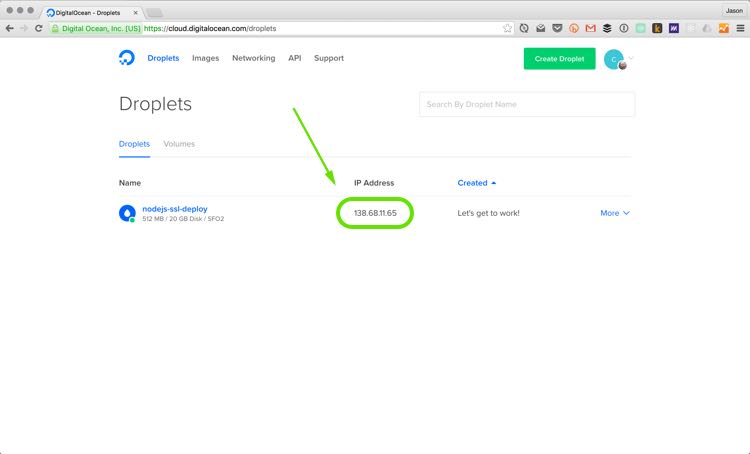Click the IP address 138.68.11.65
750x454 pixels.
coord(375,213)
